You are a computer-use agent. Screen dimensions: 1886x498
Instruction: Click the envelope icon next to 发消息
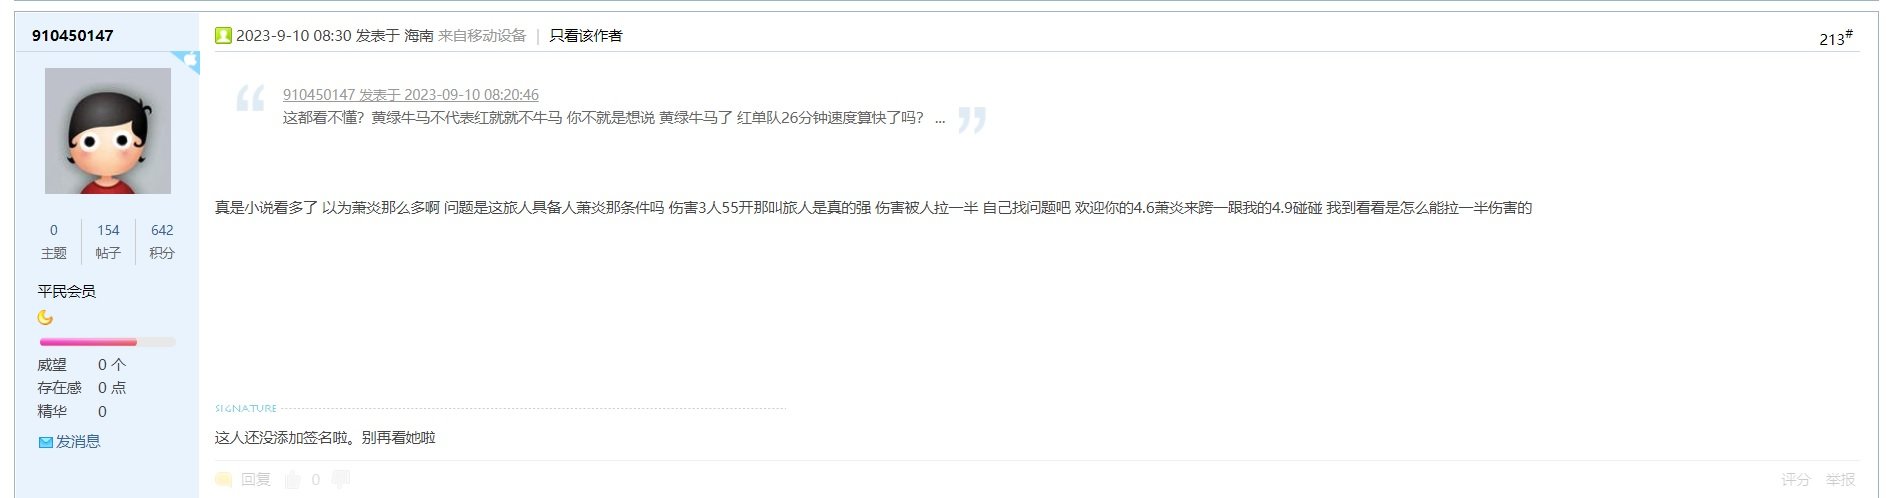coord(45,442)
